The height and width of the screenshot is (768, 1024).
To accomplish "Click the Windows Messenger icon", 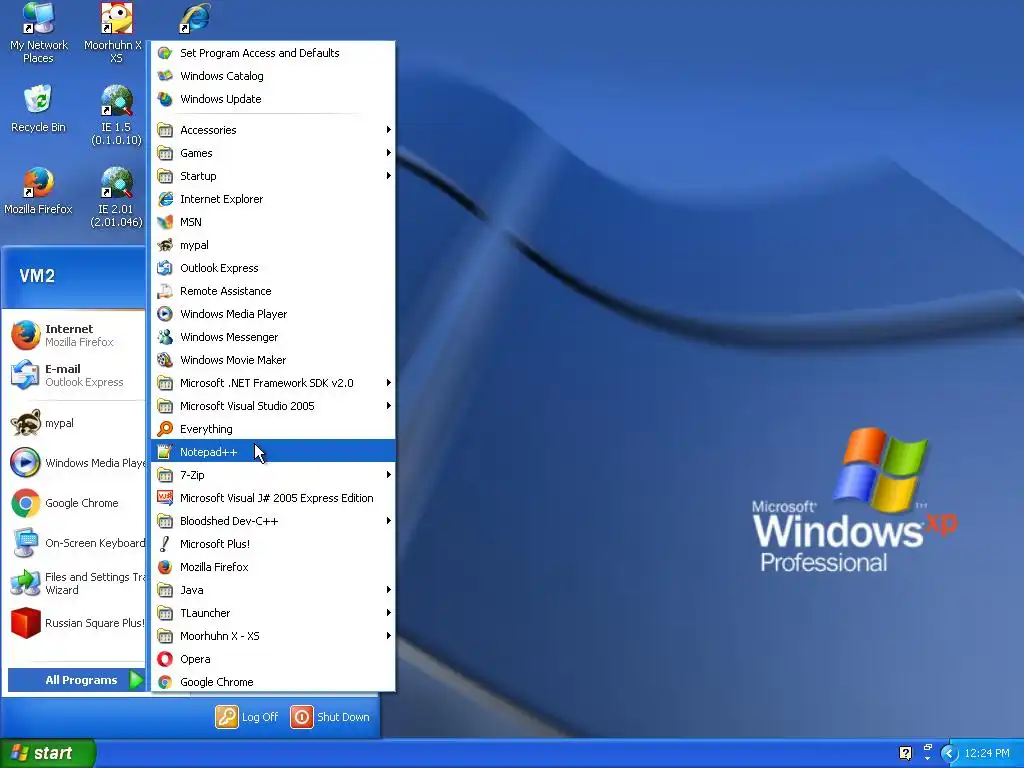I will 165,337.
